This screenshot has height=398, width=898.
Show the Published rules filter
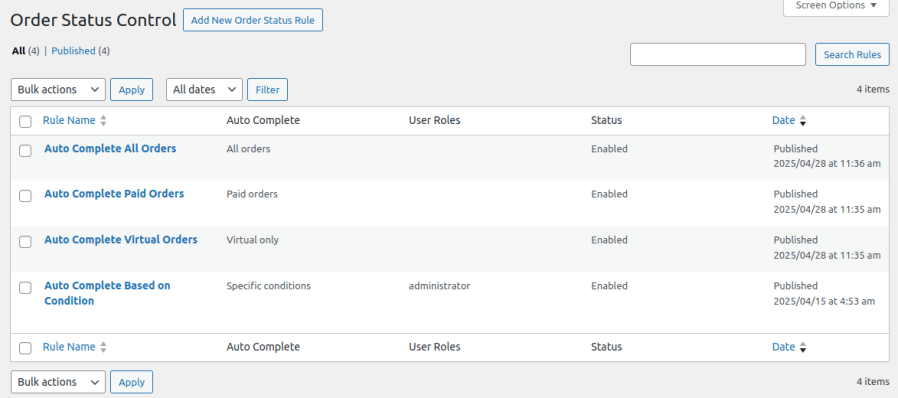[x=73, y=51]
